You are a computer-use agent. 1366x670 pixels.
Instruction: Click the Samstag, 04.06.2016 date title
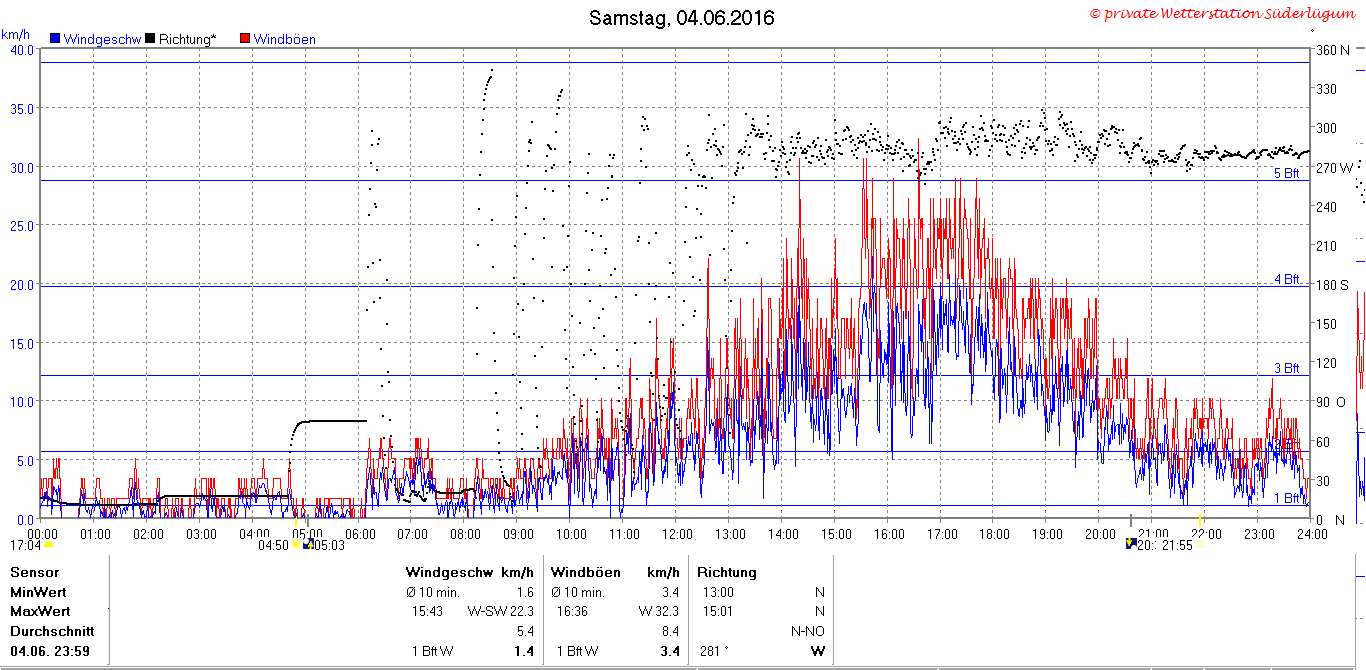pos(681,18)
